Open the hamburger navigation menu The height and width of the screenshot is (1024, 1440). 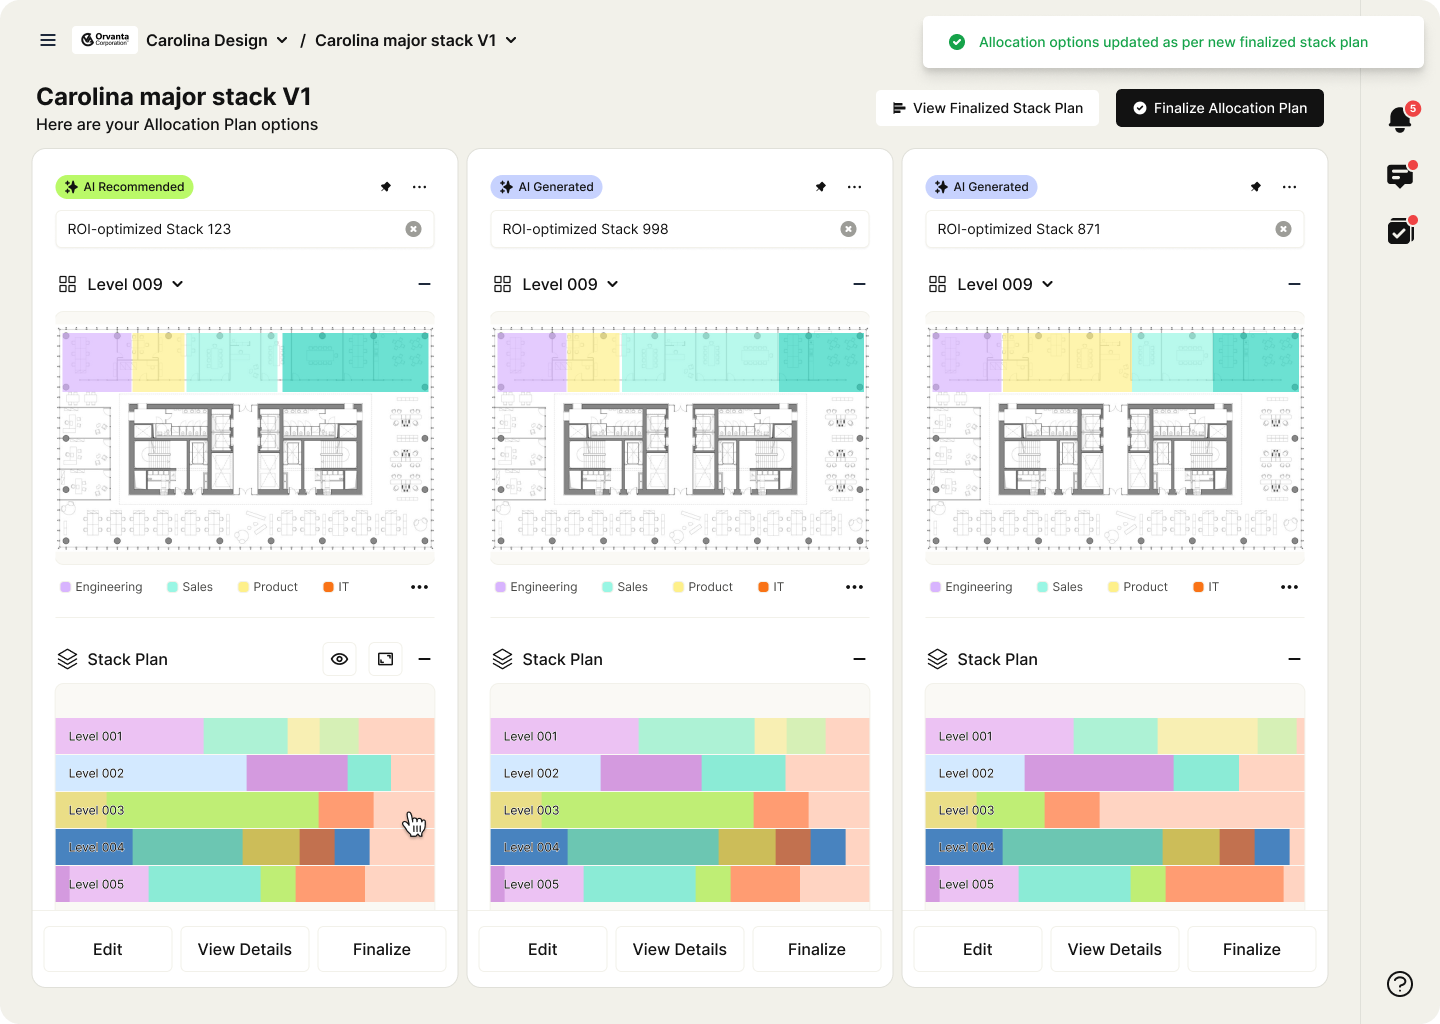[48, 40]
